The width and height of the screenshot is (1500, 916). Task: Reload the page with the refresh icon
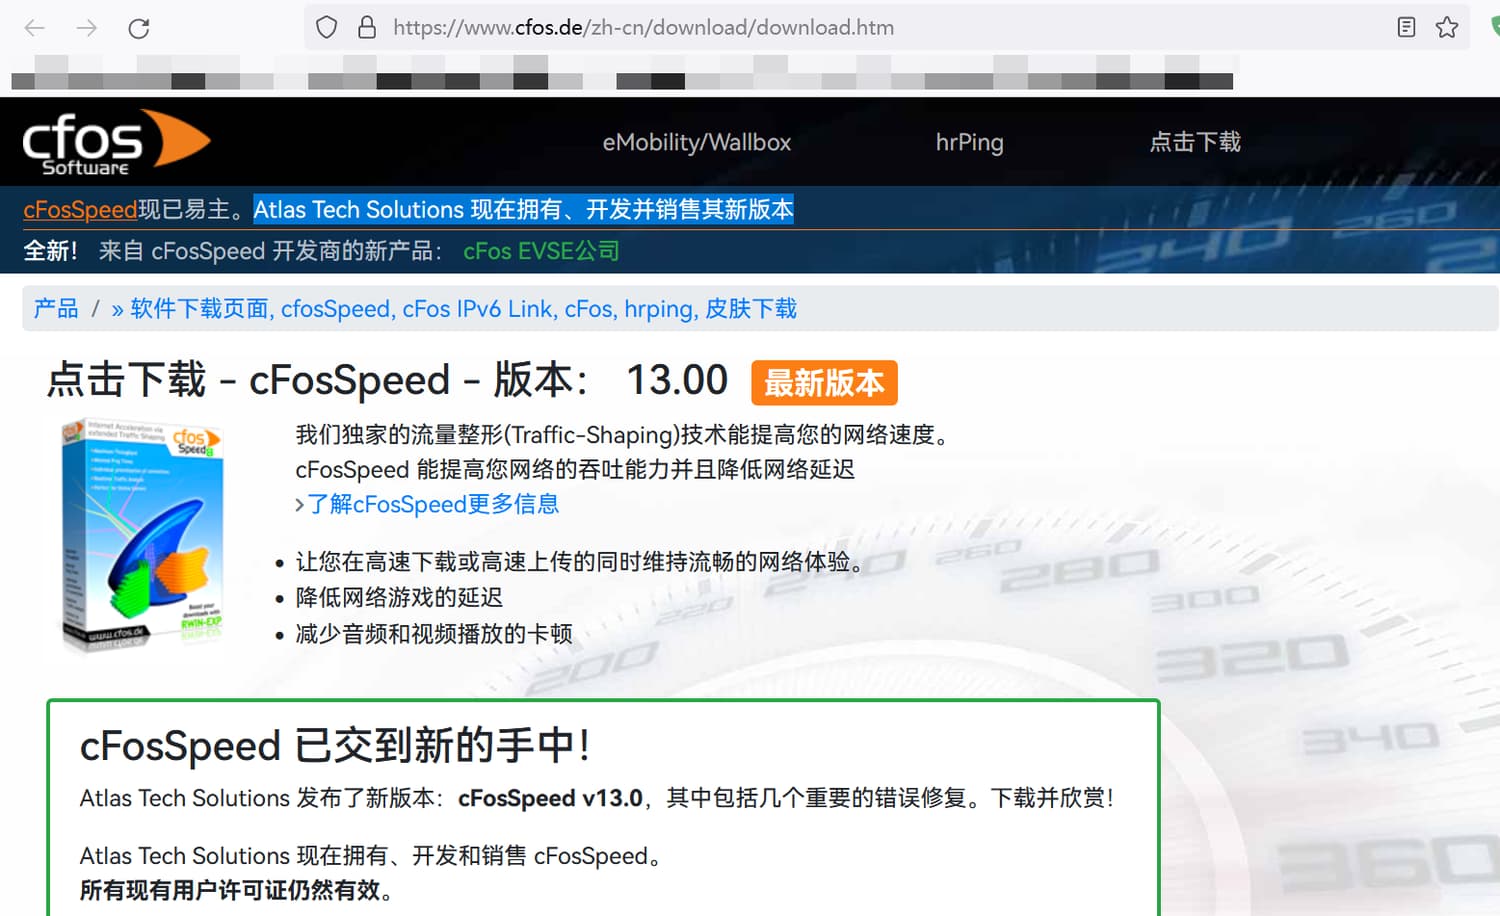139,28
